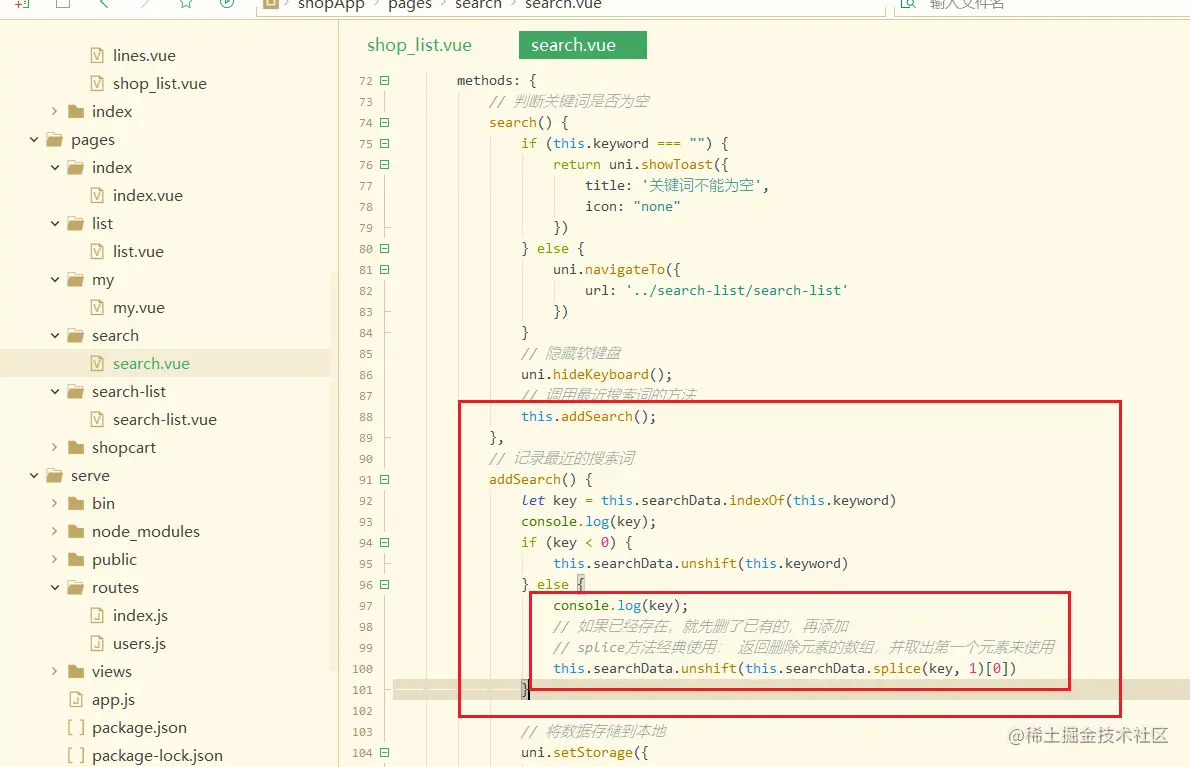This screenshot has width=1190, height=767.
Task: Click the folder icon of routes
Action: [x=76, y=588]
